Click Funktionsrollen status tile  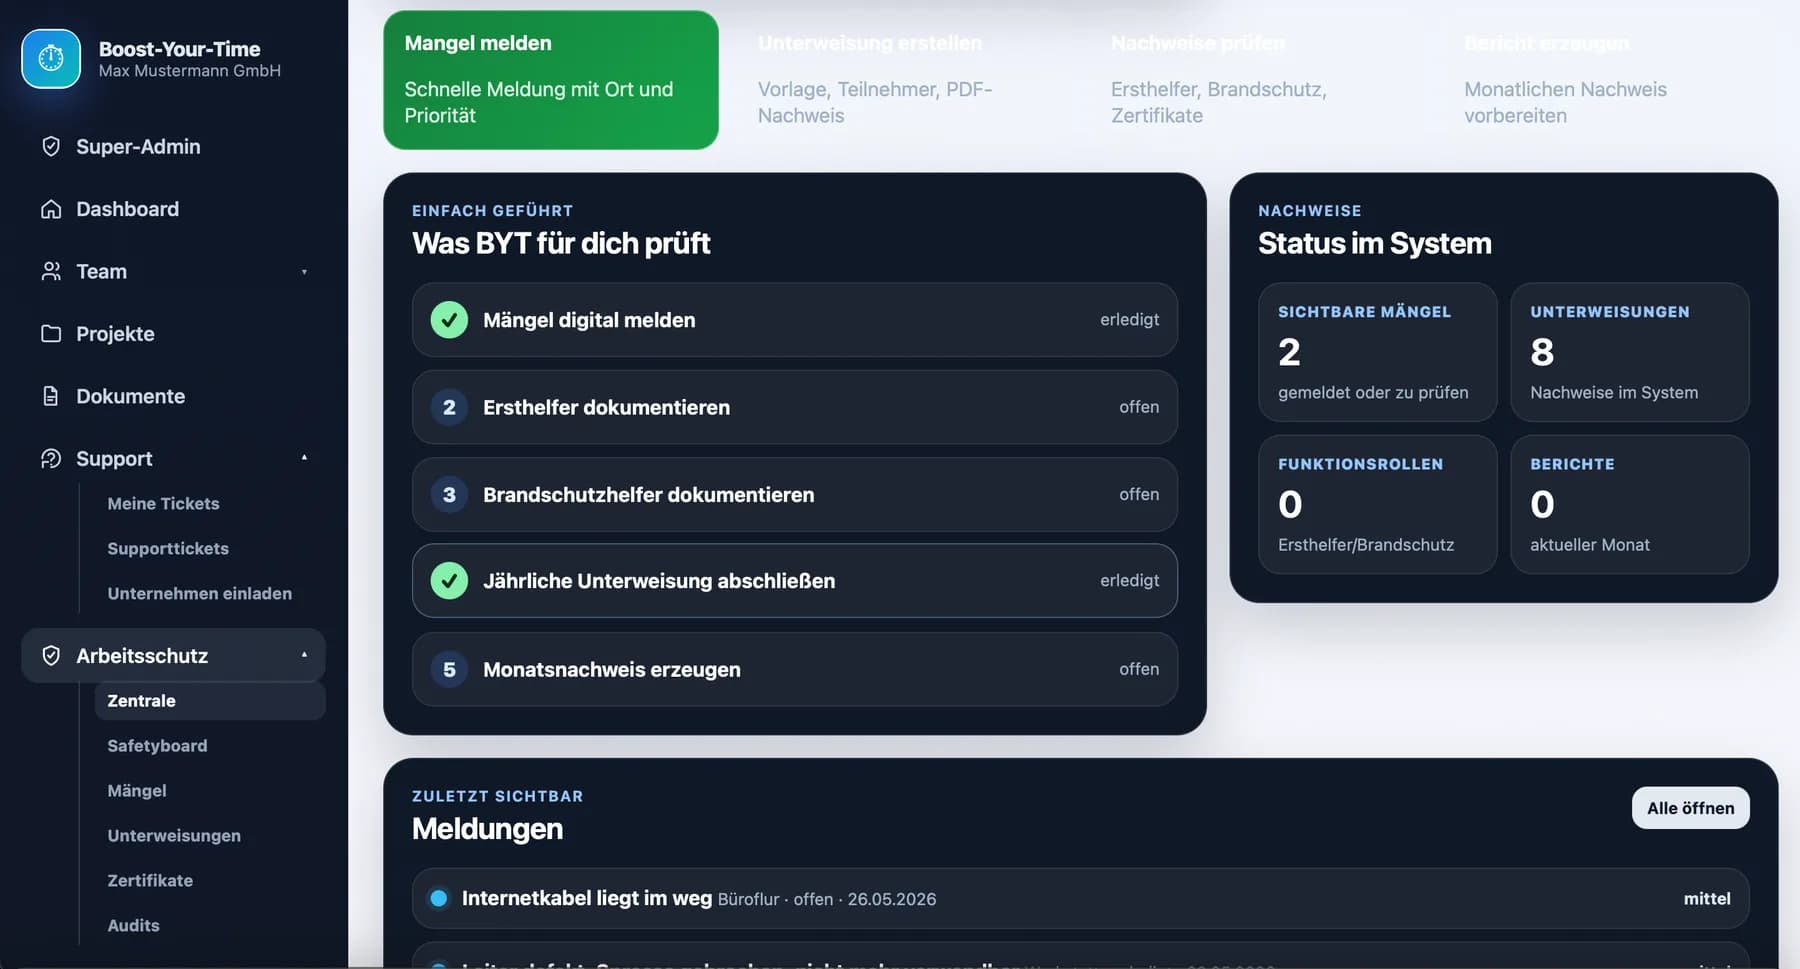(x=1377, y=504)
